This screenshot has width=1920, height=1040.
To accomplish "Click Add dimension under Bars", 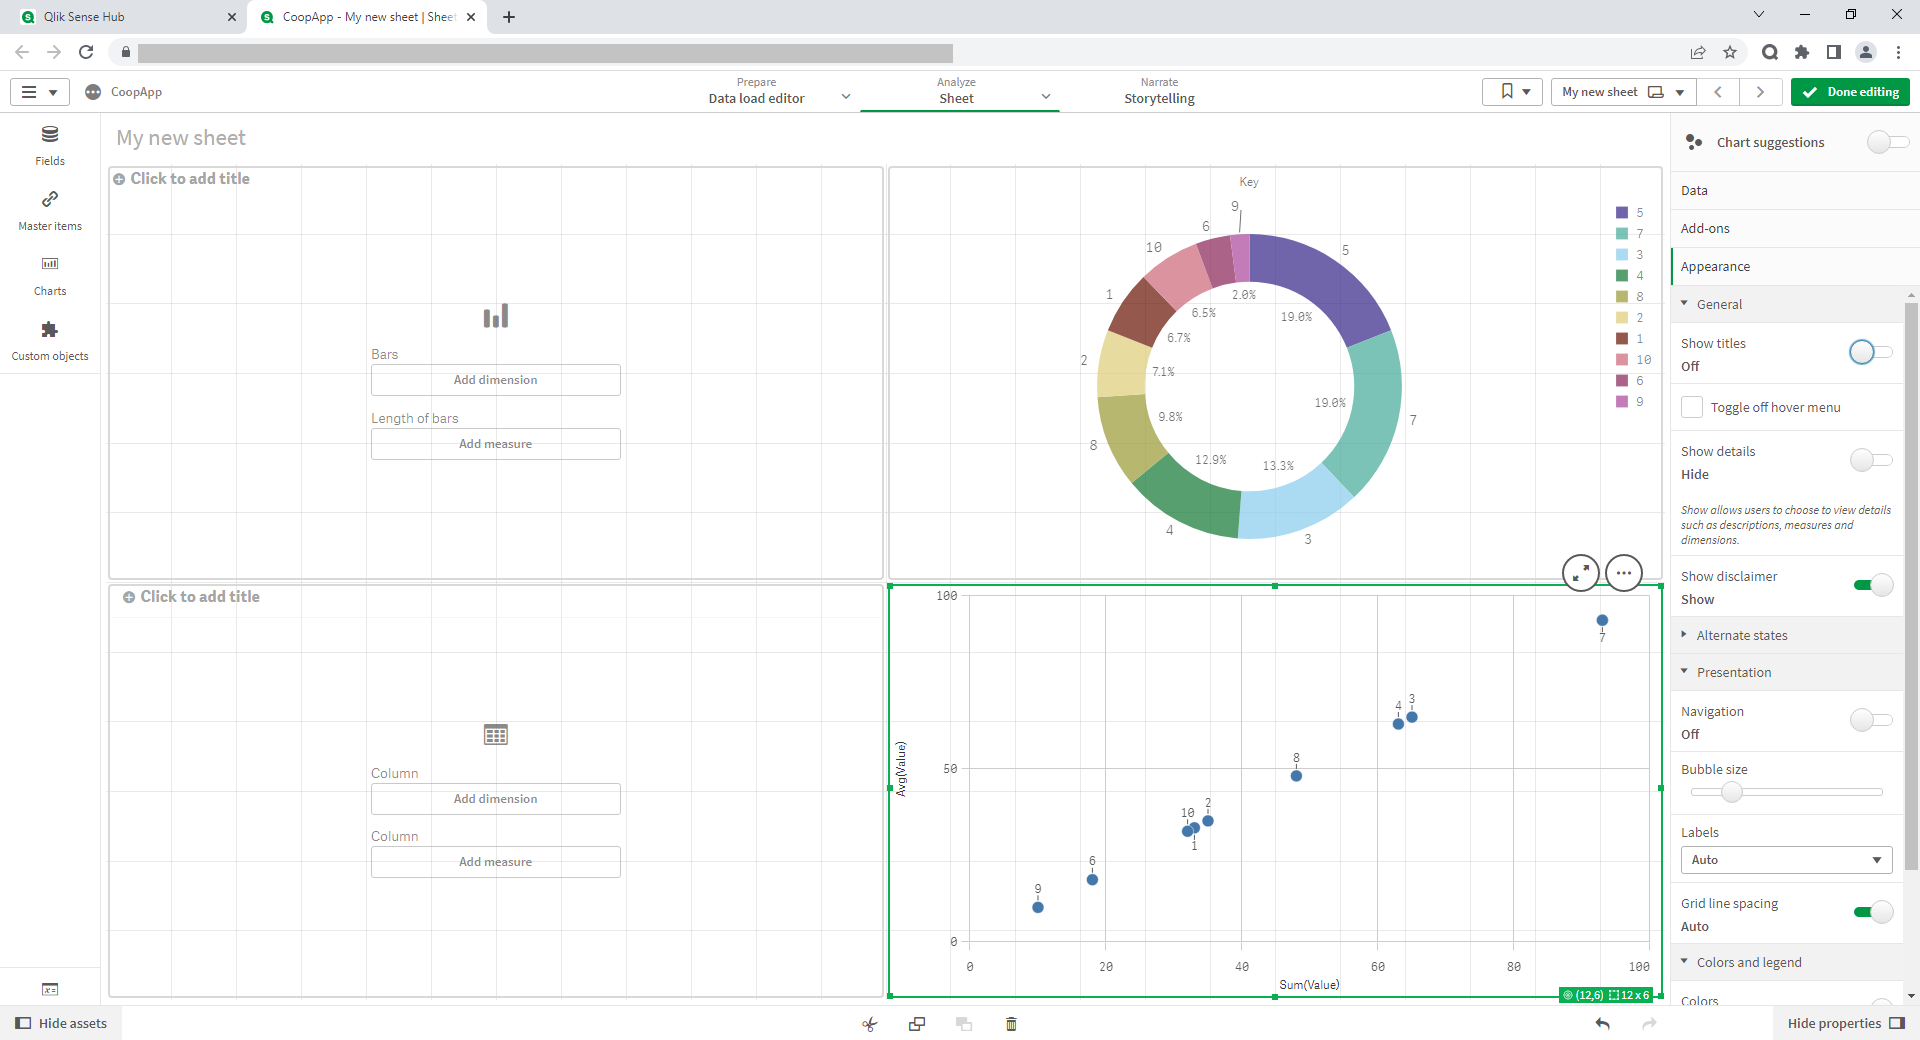I will click(x=495, y=380).
